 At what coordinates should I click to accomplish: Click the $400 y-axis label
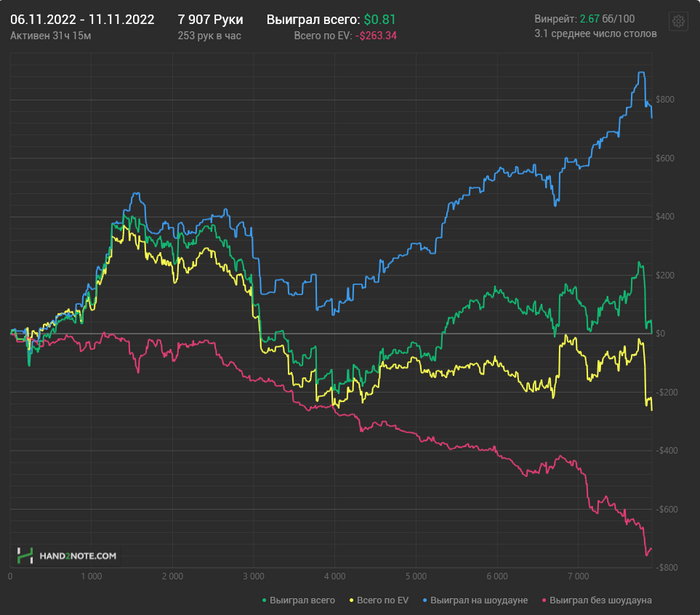(x=665, y=217)
